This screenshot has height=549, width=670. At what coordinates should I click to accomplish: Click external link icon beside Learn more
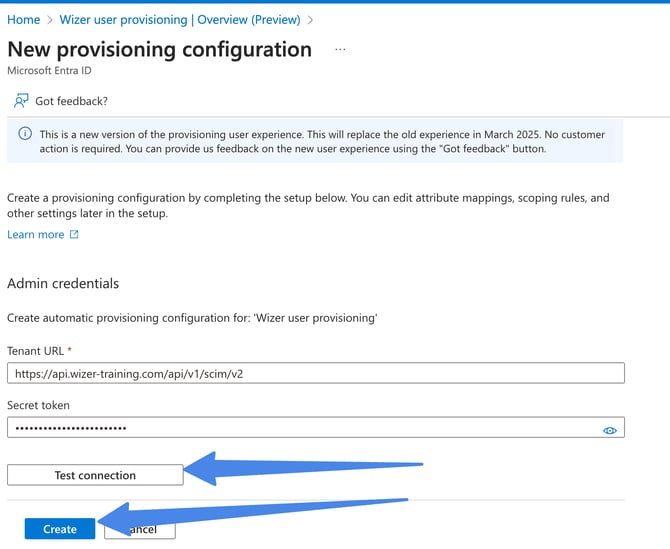click(x=74, y=234)
